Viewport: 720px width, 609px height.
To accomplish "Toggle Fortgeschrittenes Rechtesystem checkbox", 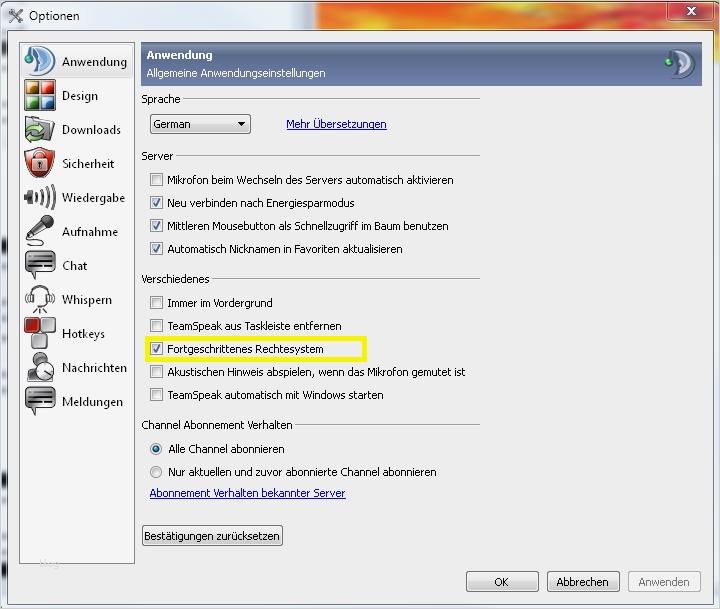I will tap(156, 349).
